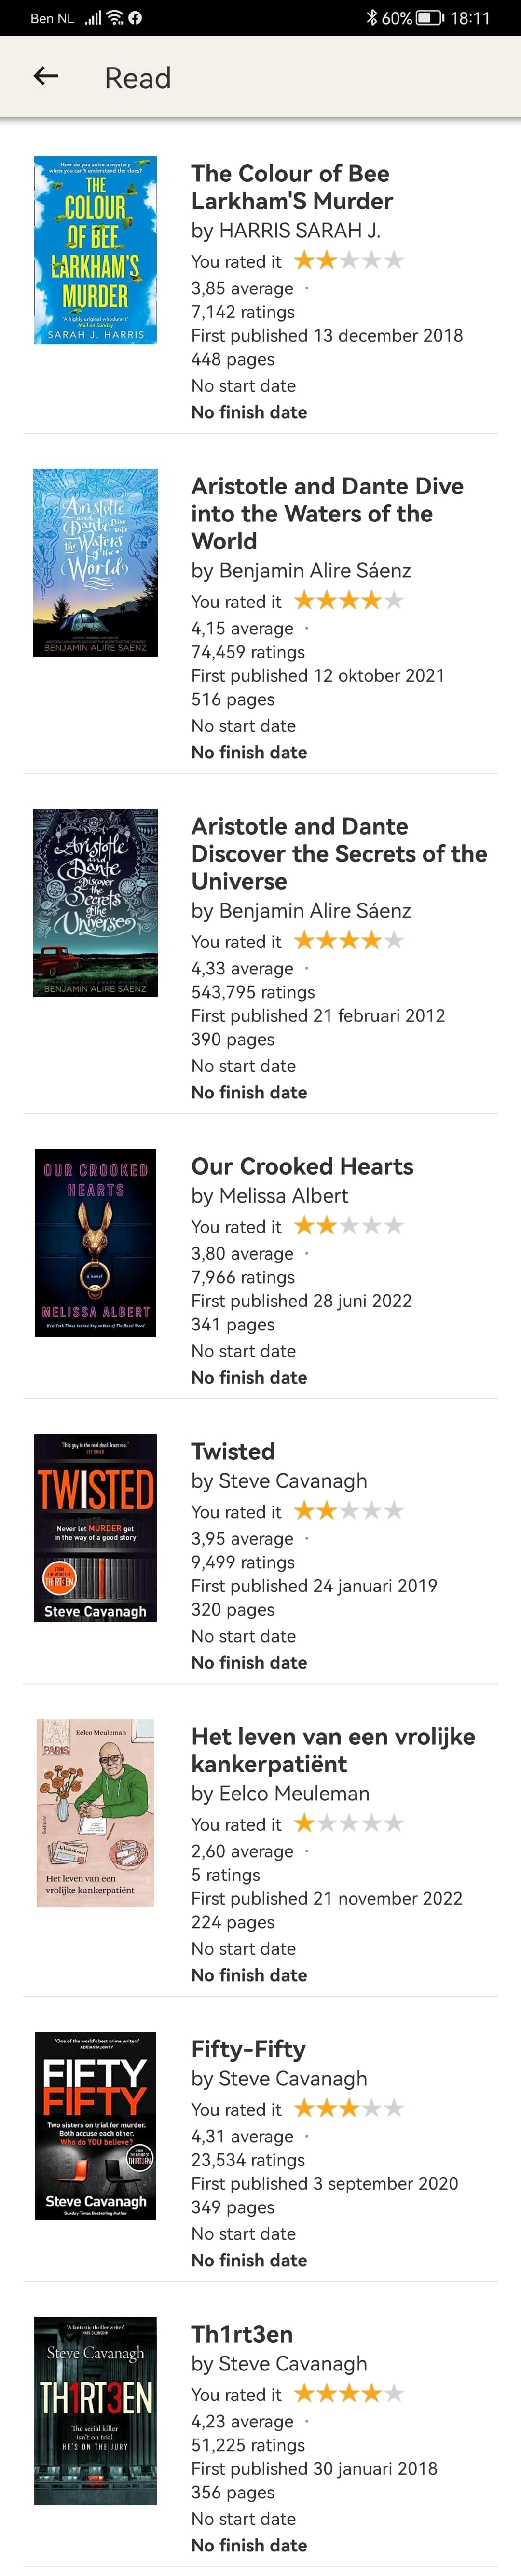Open the Th1rt3en book title

pos(242,2335)
